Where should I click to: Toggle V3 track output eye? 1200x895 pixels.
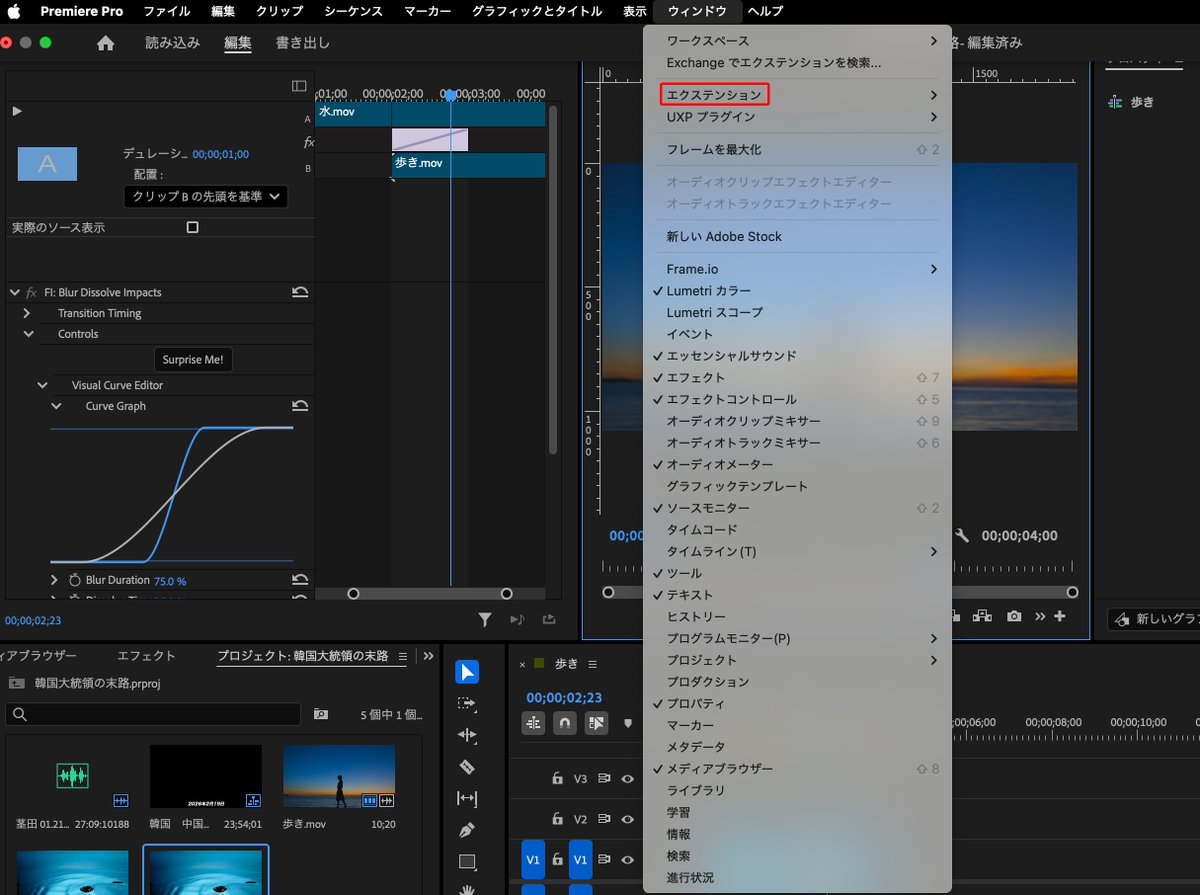[628, 778]
